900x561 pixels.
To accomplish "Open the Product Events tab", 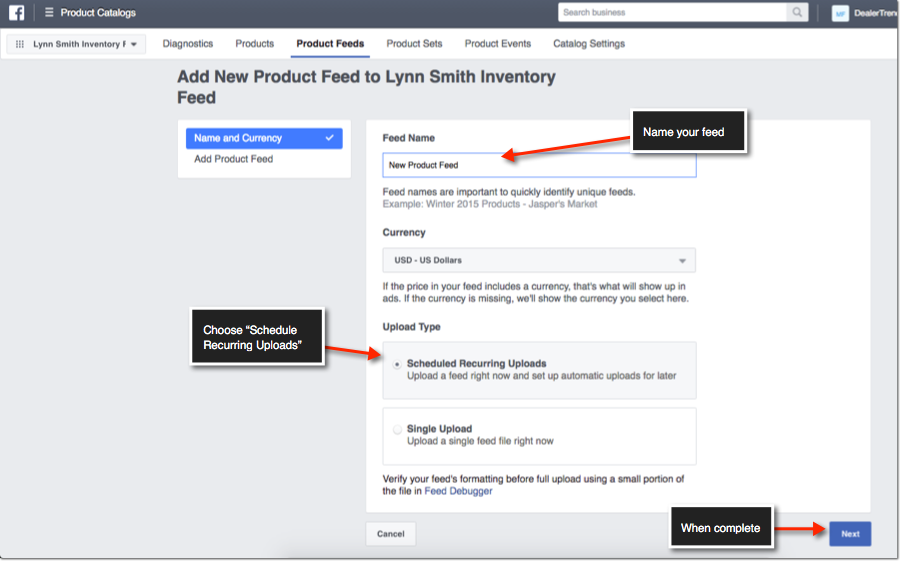I will coord(498,44).
